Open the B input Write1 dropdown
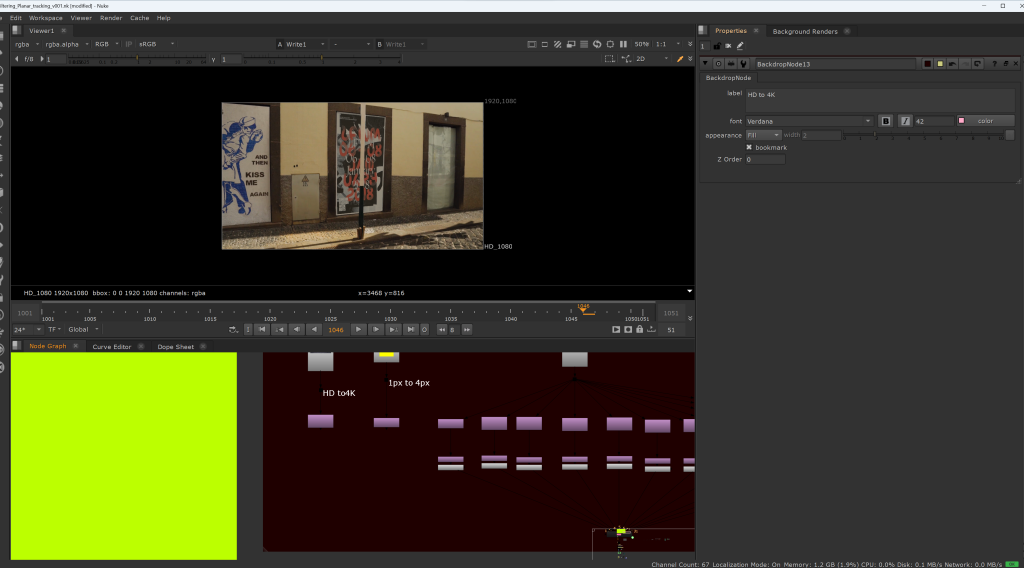 pyautogui.click(x=400, y=44)
